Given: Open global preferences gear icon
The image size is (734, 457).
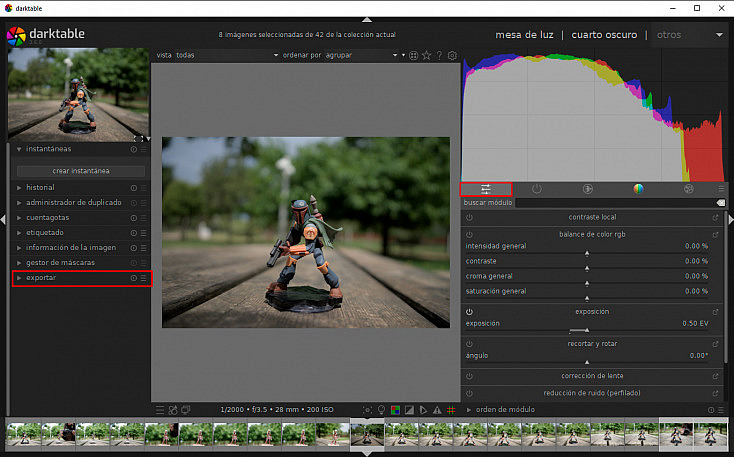Looking at the screenshot, I should pyautogui.click(x=452, y=55).
